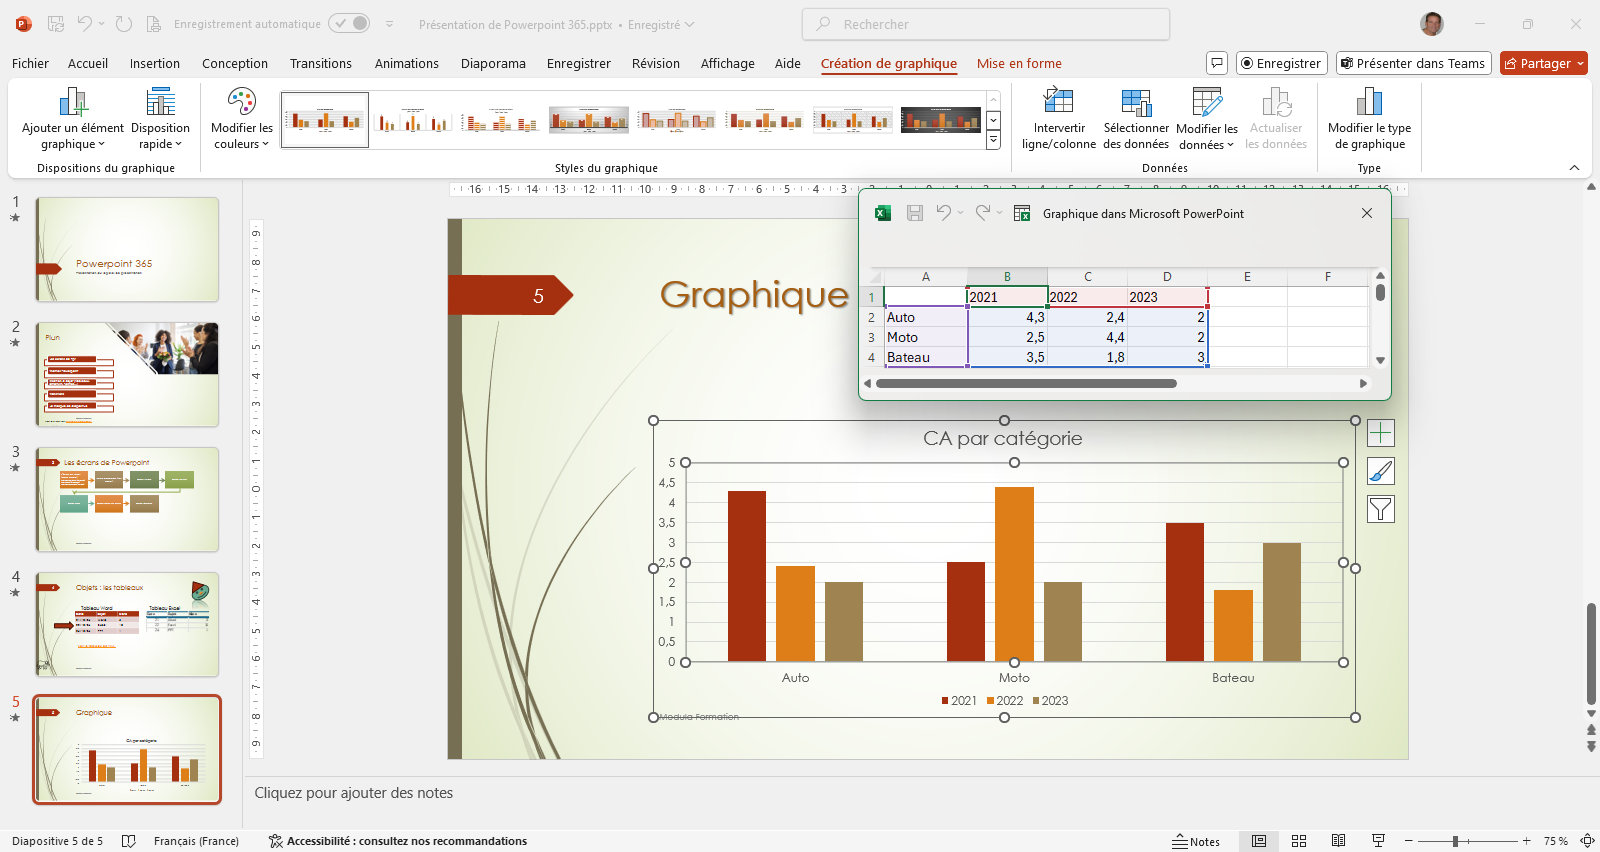This screenshot has width=1600, height=852.
Task: Close the chart data window
Action: 1367,213
